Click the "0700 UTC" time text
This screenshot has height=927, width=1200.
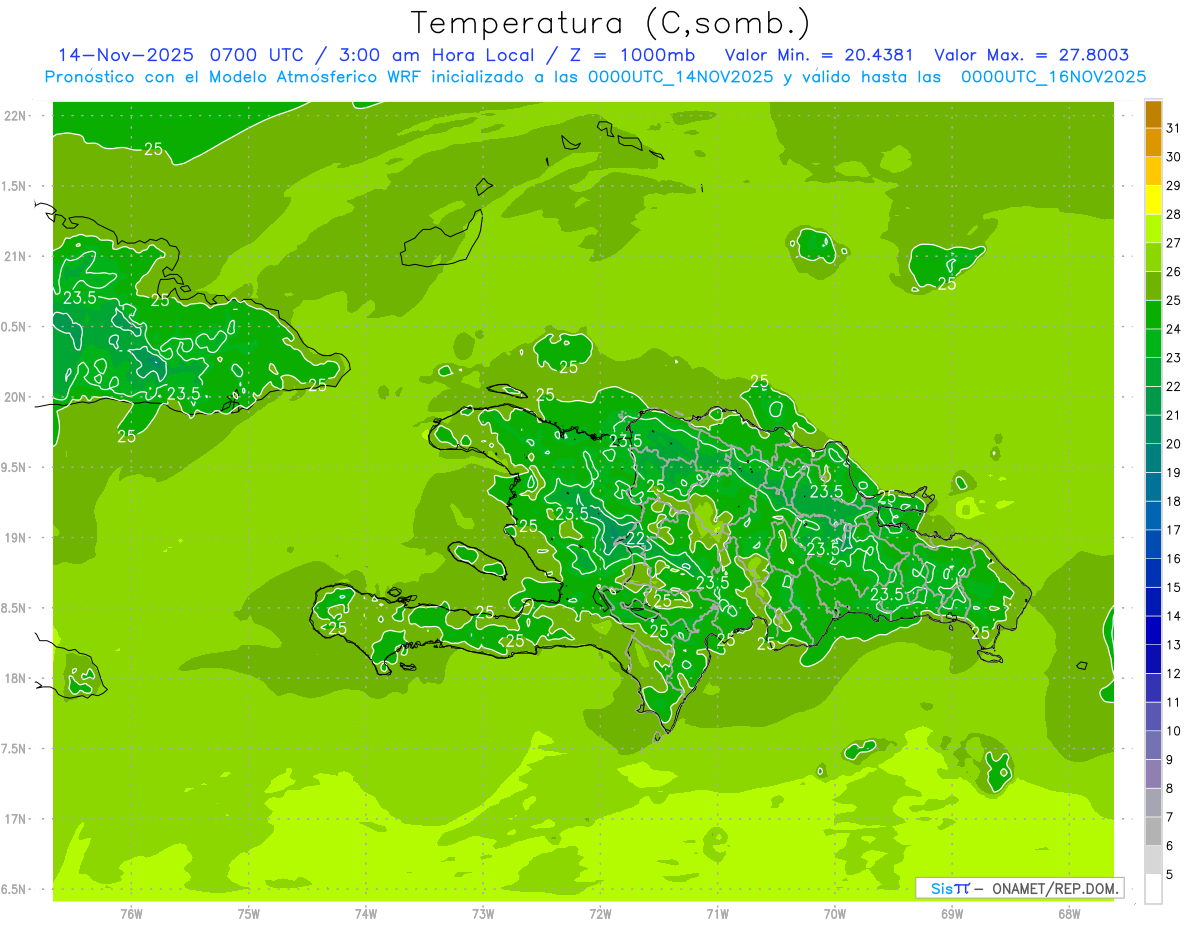click(255, 55)
